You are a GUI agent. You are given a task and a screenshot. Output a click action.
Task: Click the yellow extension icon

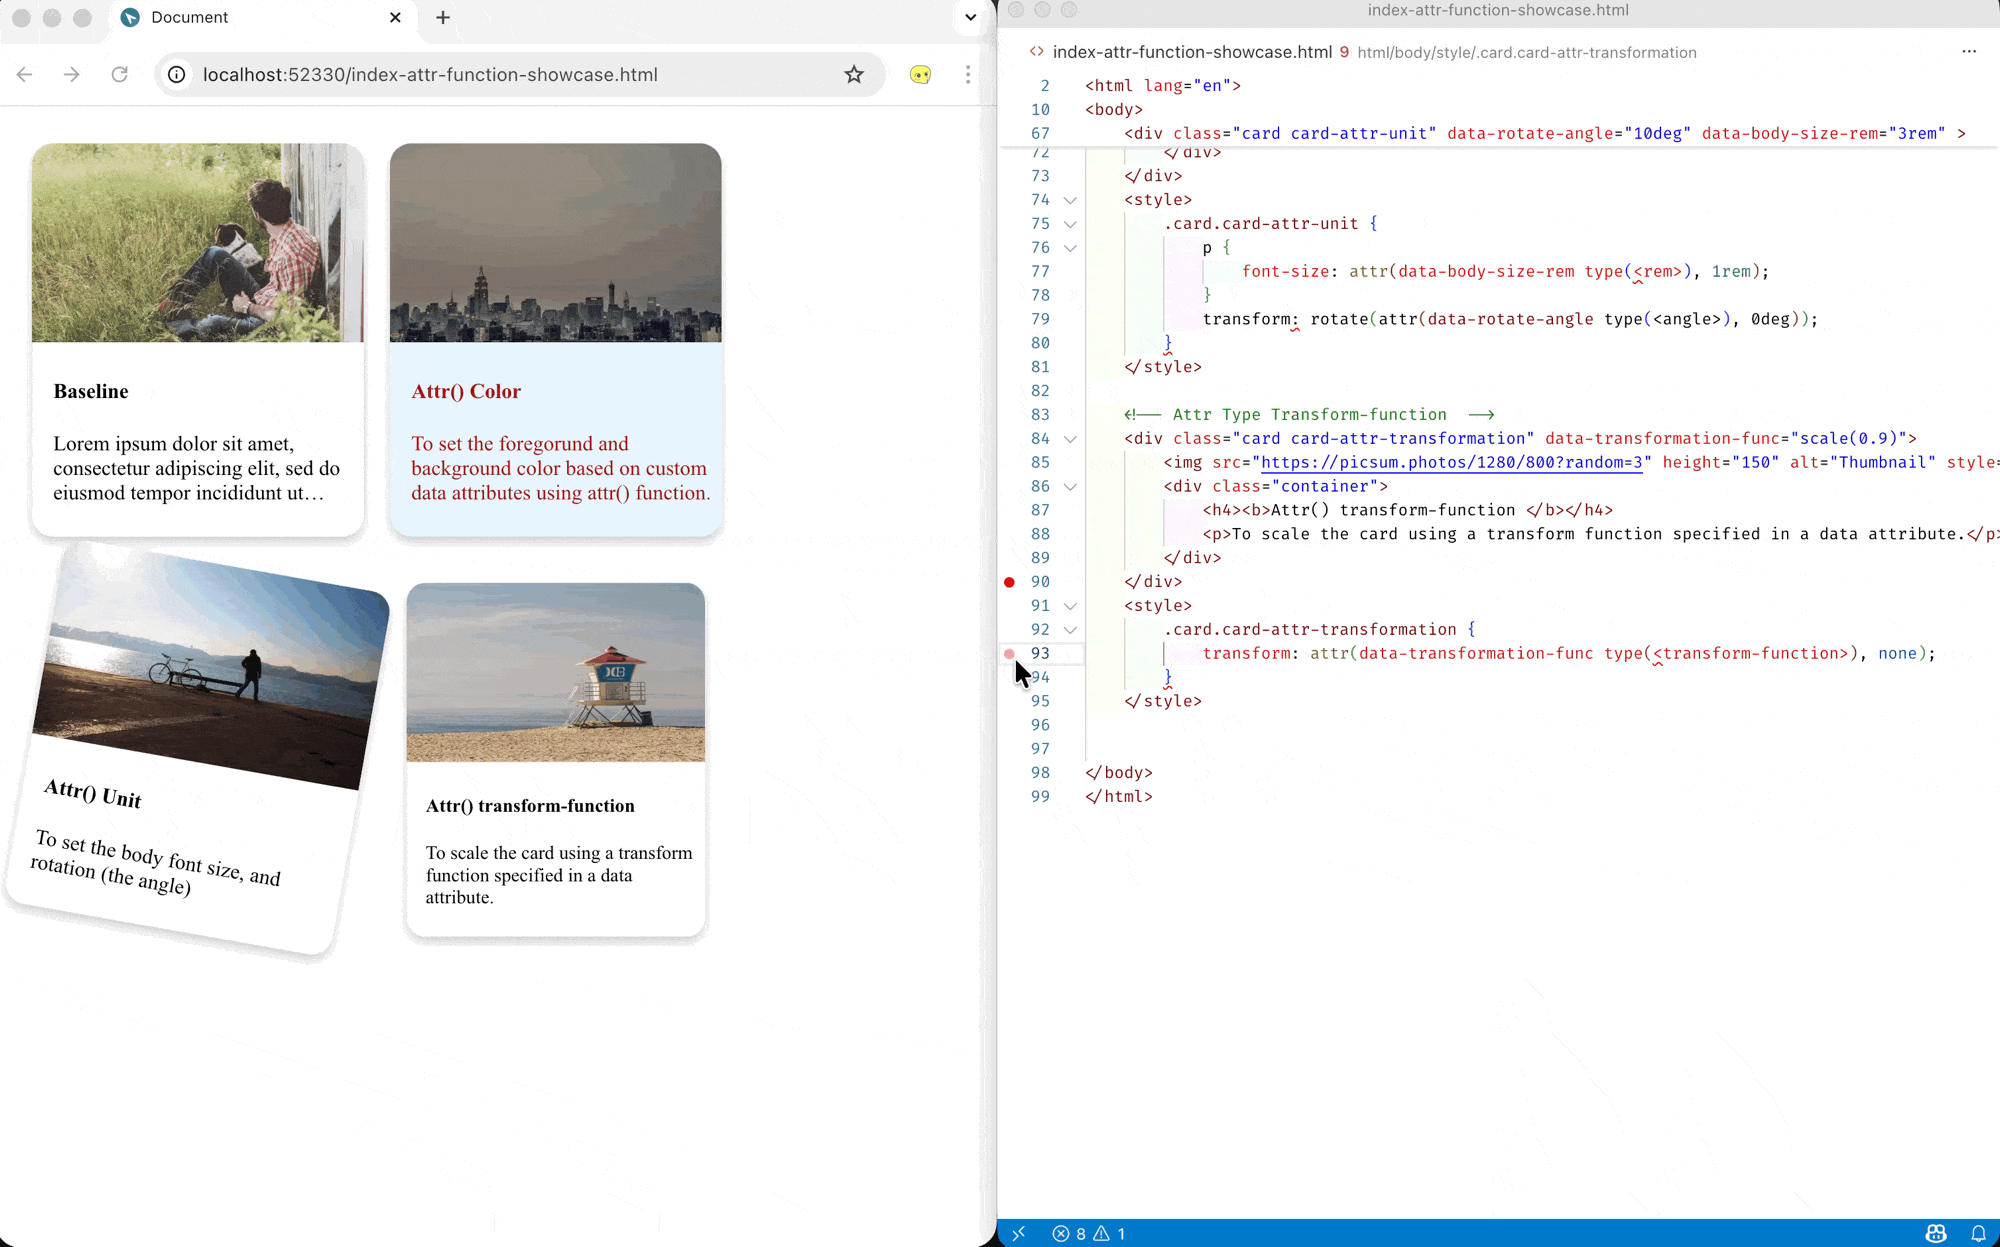(x=920, y=74)
